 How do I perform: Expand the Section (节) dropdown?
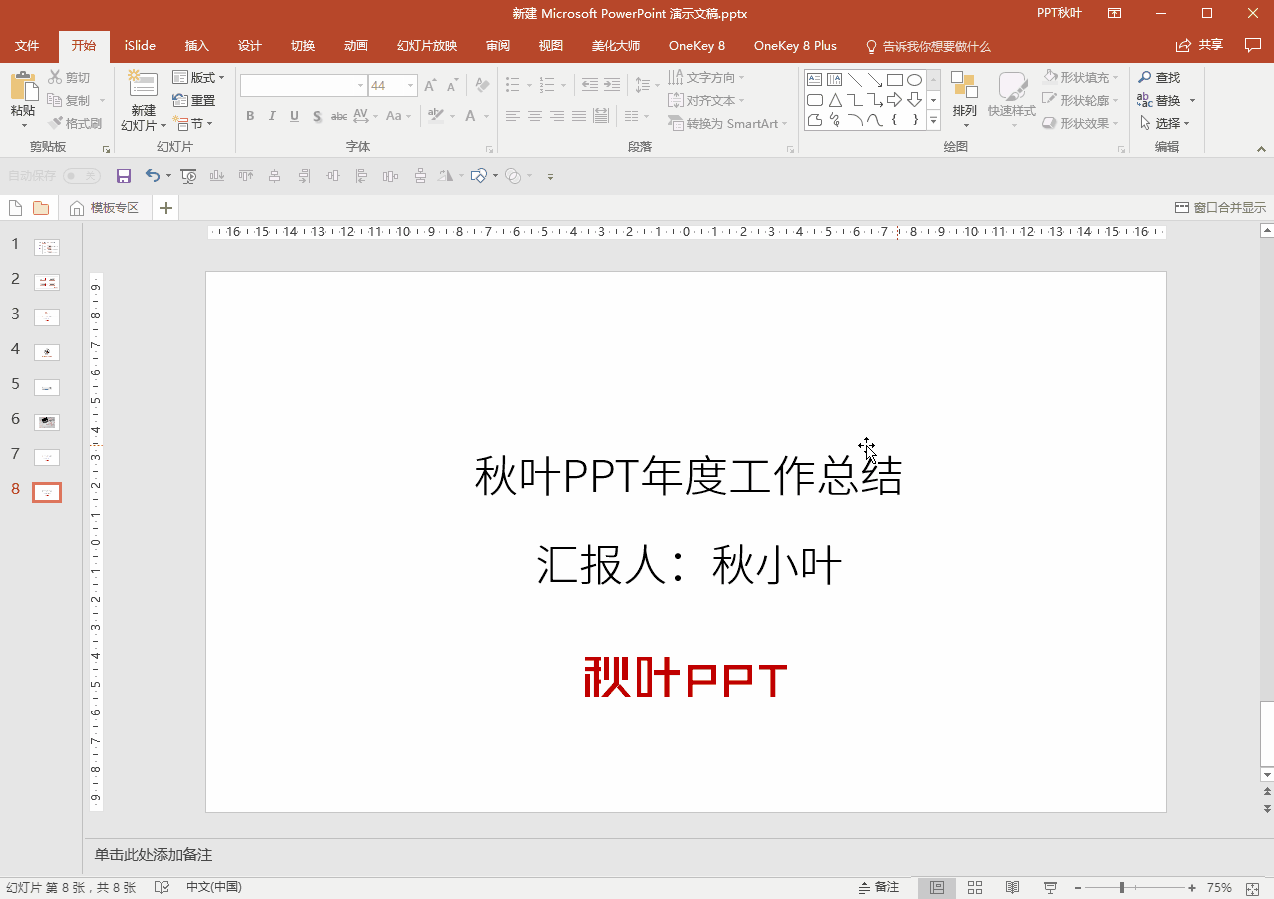[193, 123]
